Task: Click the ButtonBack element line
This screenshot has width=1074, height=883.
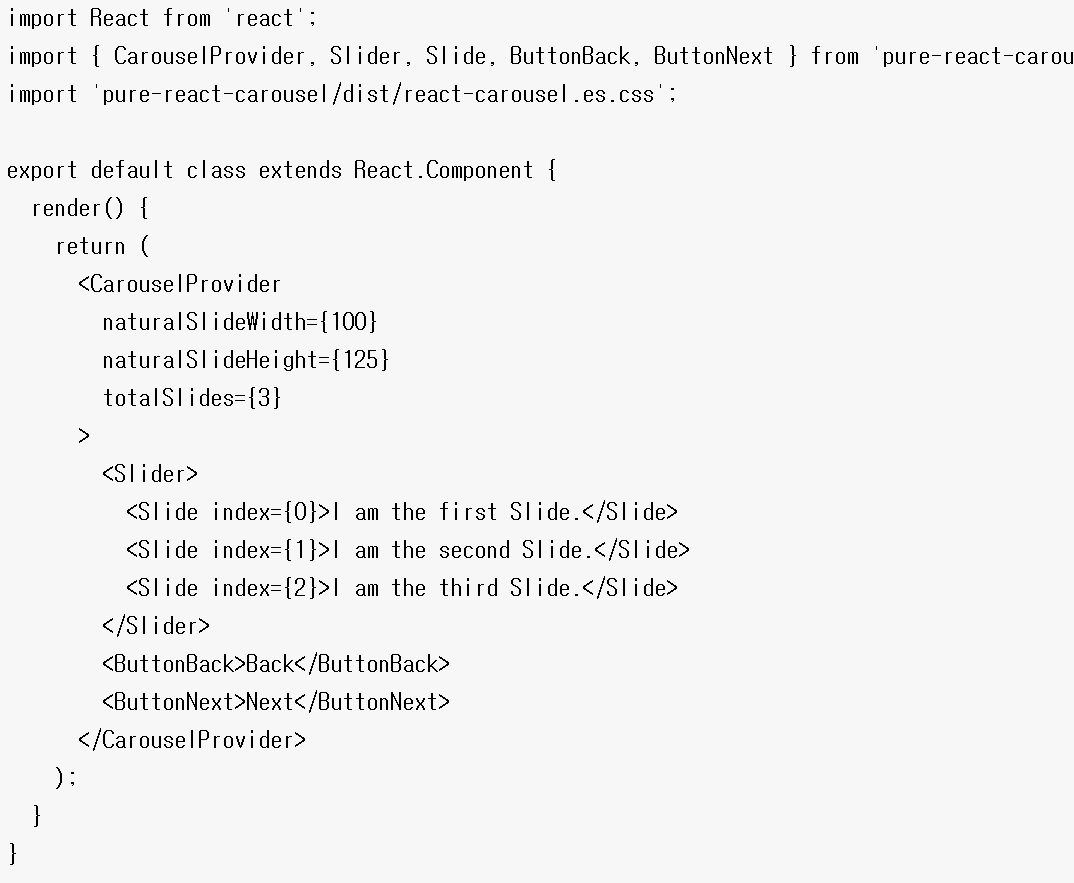Action: pyautogui.click(x=276, y=665)
